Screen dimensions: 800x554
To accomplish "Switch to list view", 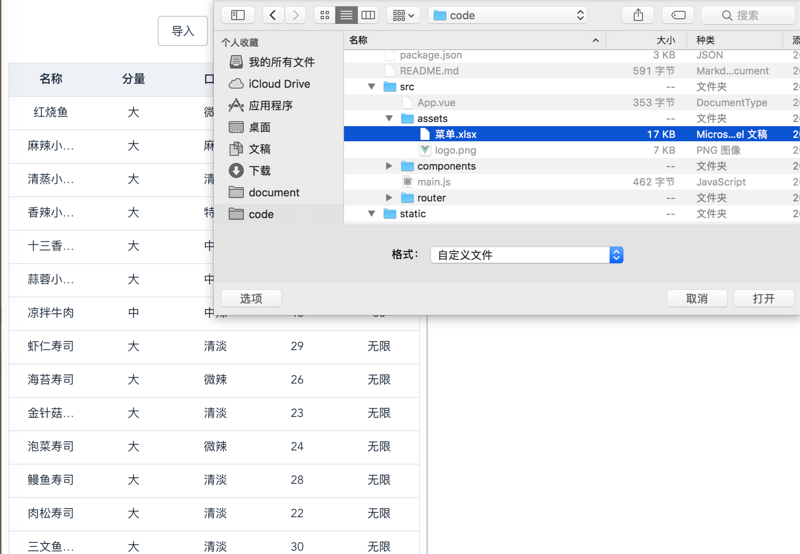I will click(346, 15).
